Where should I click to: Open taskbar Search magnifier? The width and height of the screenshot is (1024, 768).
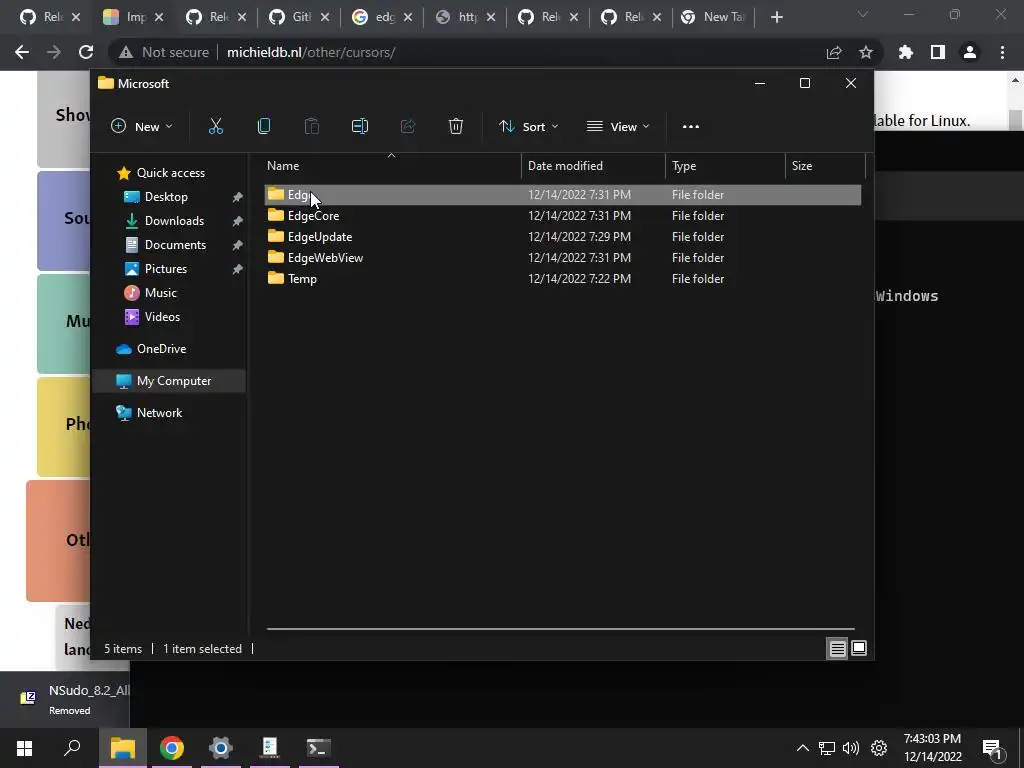72,748
